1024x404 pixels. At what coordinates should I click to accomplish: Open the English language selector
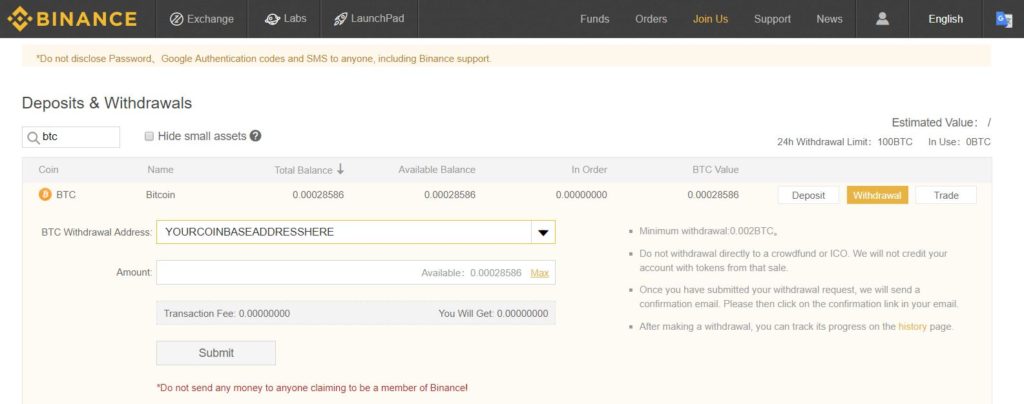coord(945,19)
